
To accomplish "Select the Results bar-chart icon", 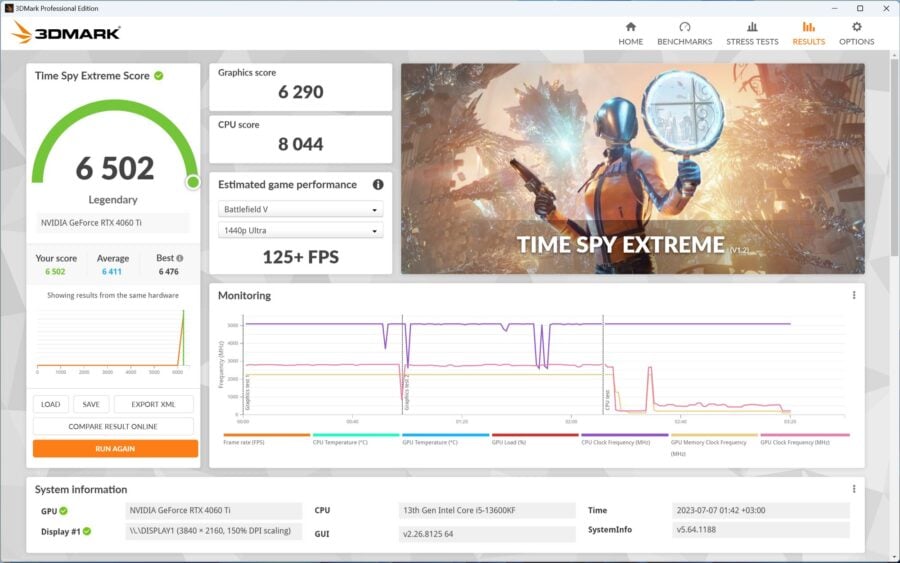I will 808,26.
